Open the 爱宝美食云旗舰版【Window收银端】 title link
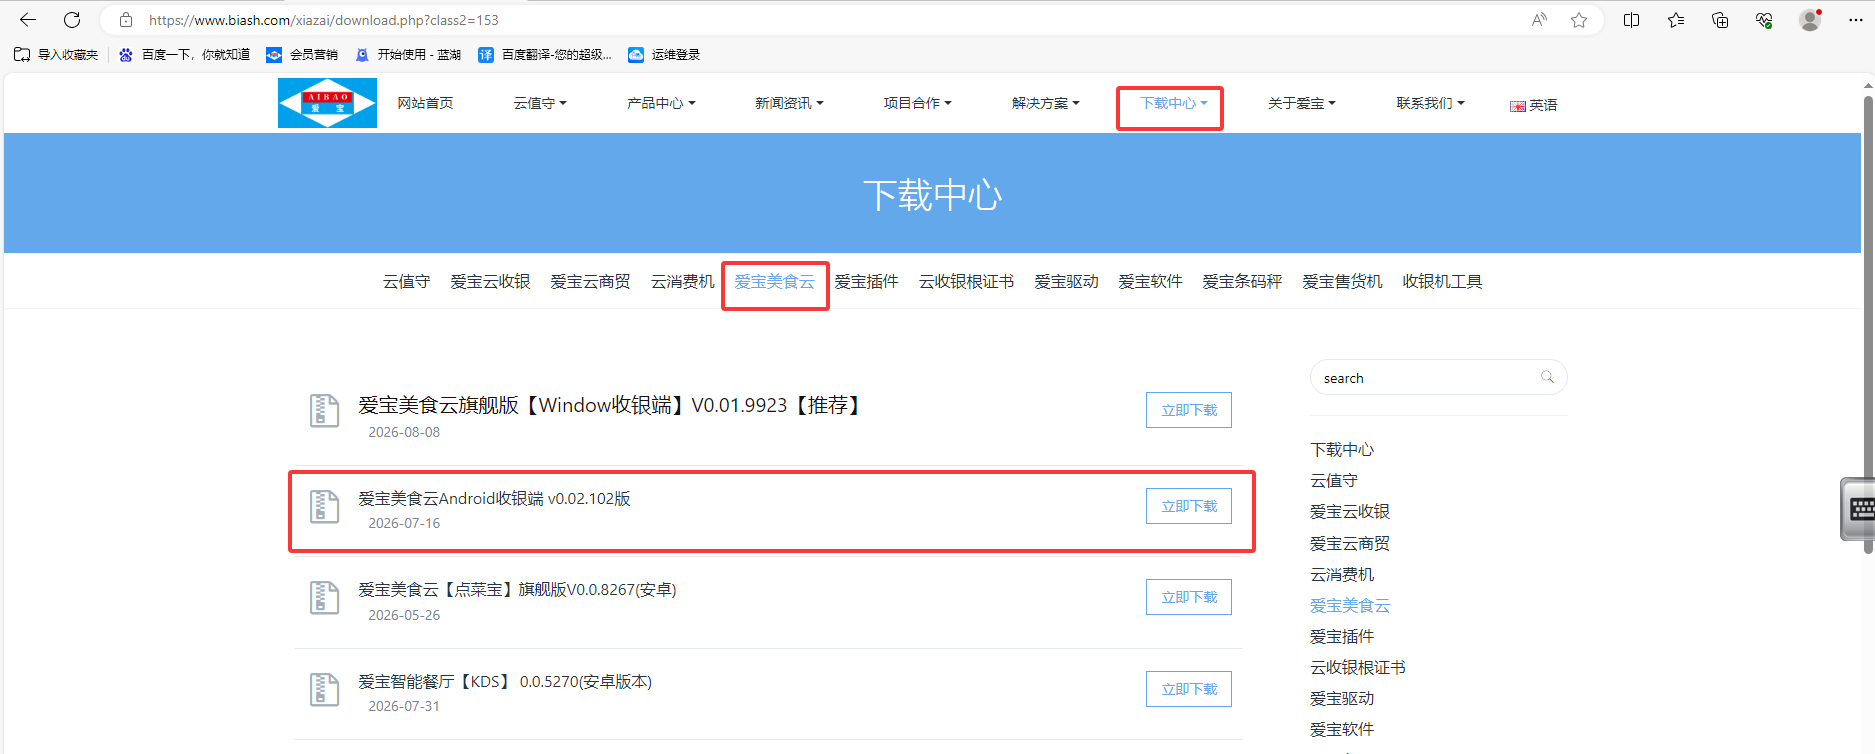 click(612, 405)
